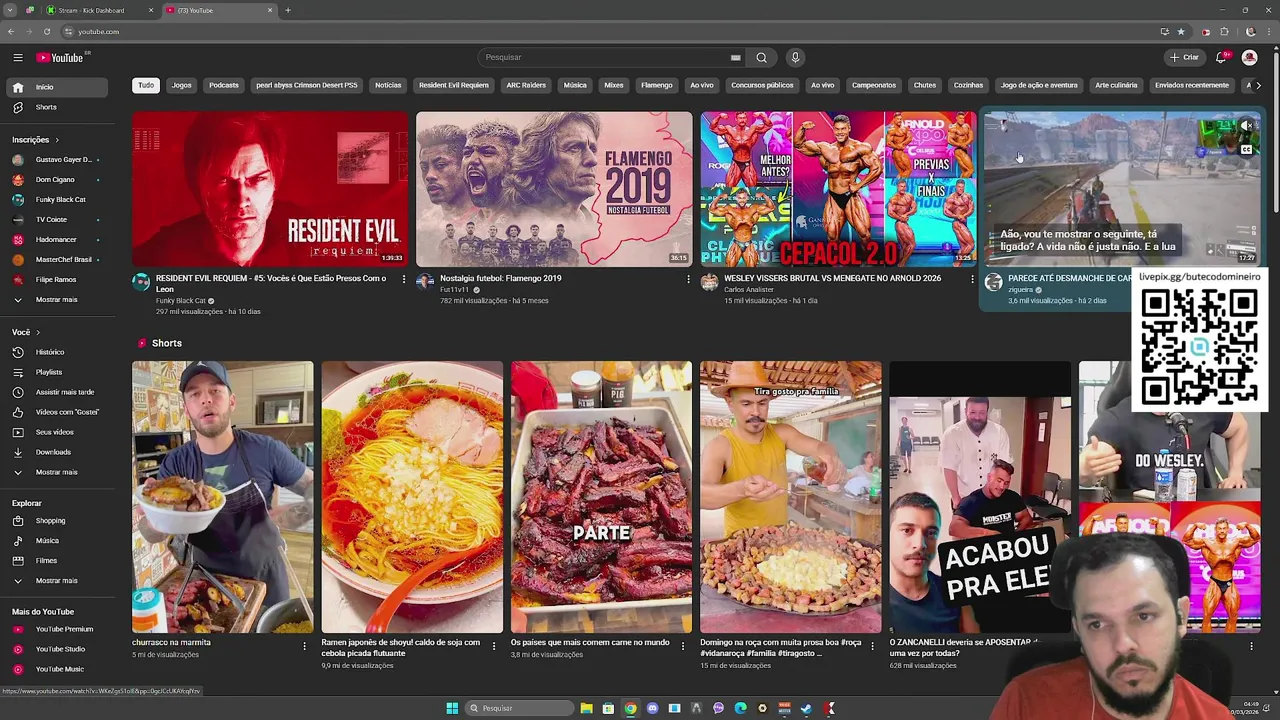Viewport: 1280px width, 720px height.
Task: Click Carlos Analister channel avatar
Action: pos(709,282)
